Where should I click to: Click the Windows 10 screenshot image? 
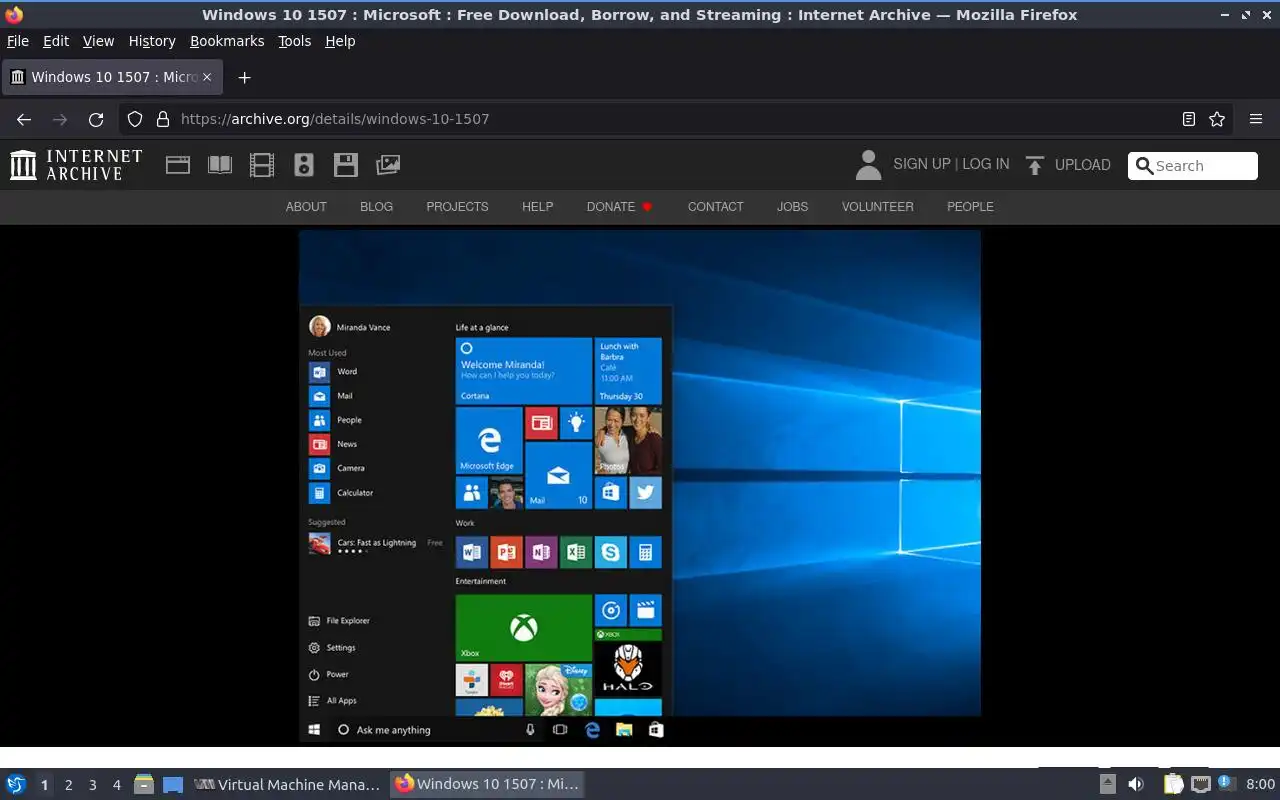pyautogui.click(x=640, y=486)
